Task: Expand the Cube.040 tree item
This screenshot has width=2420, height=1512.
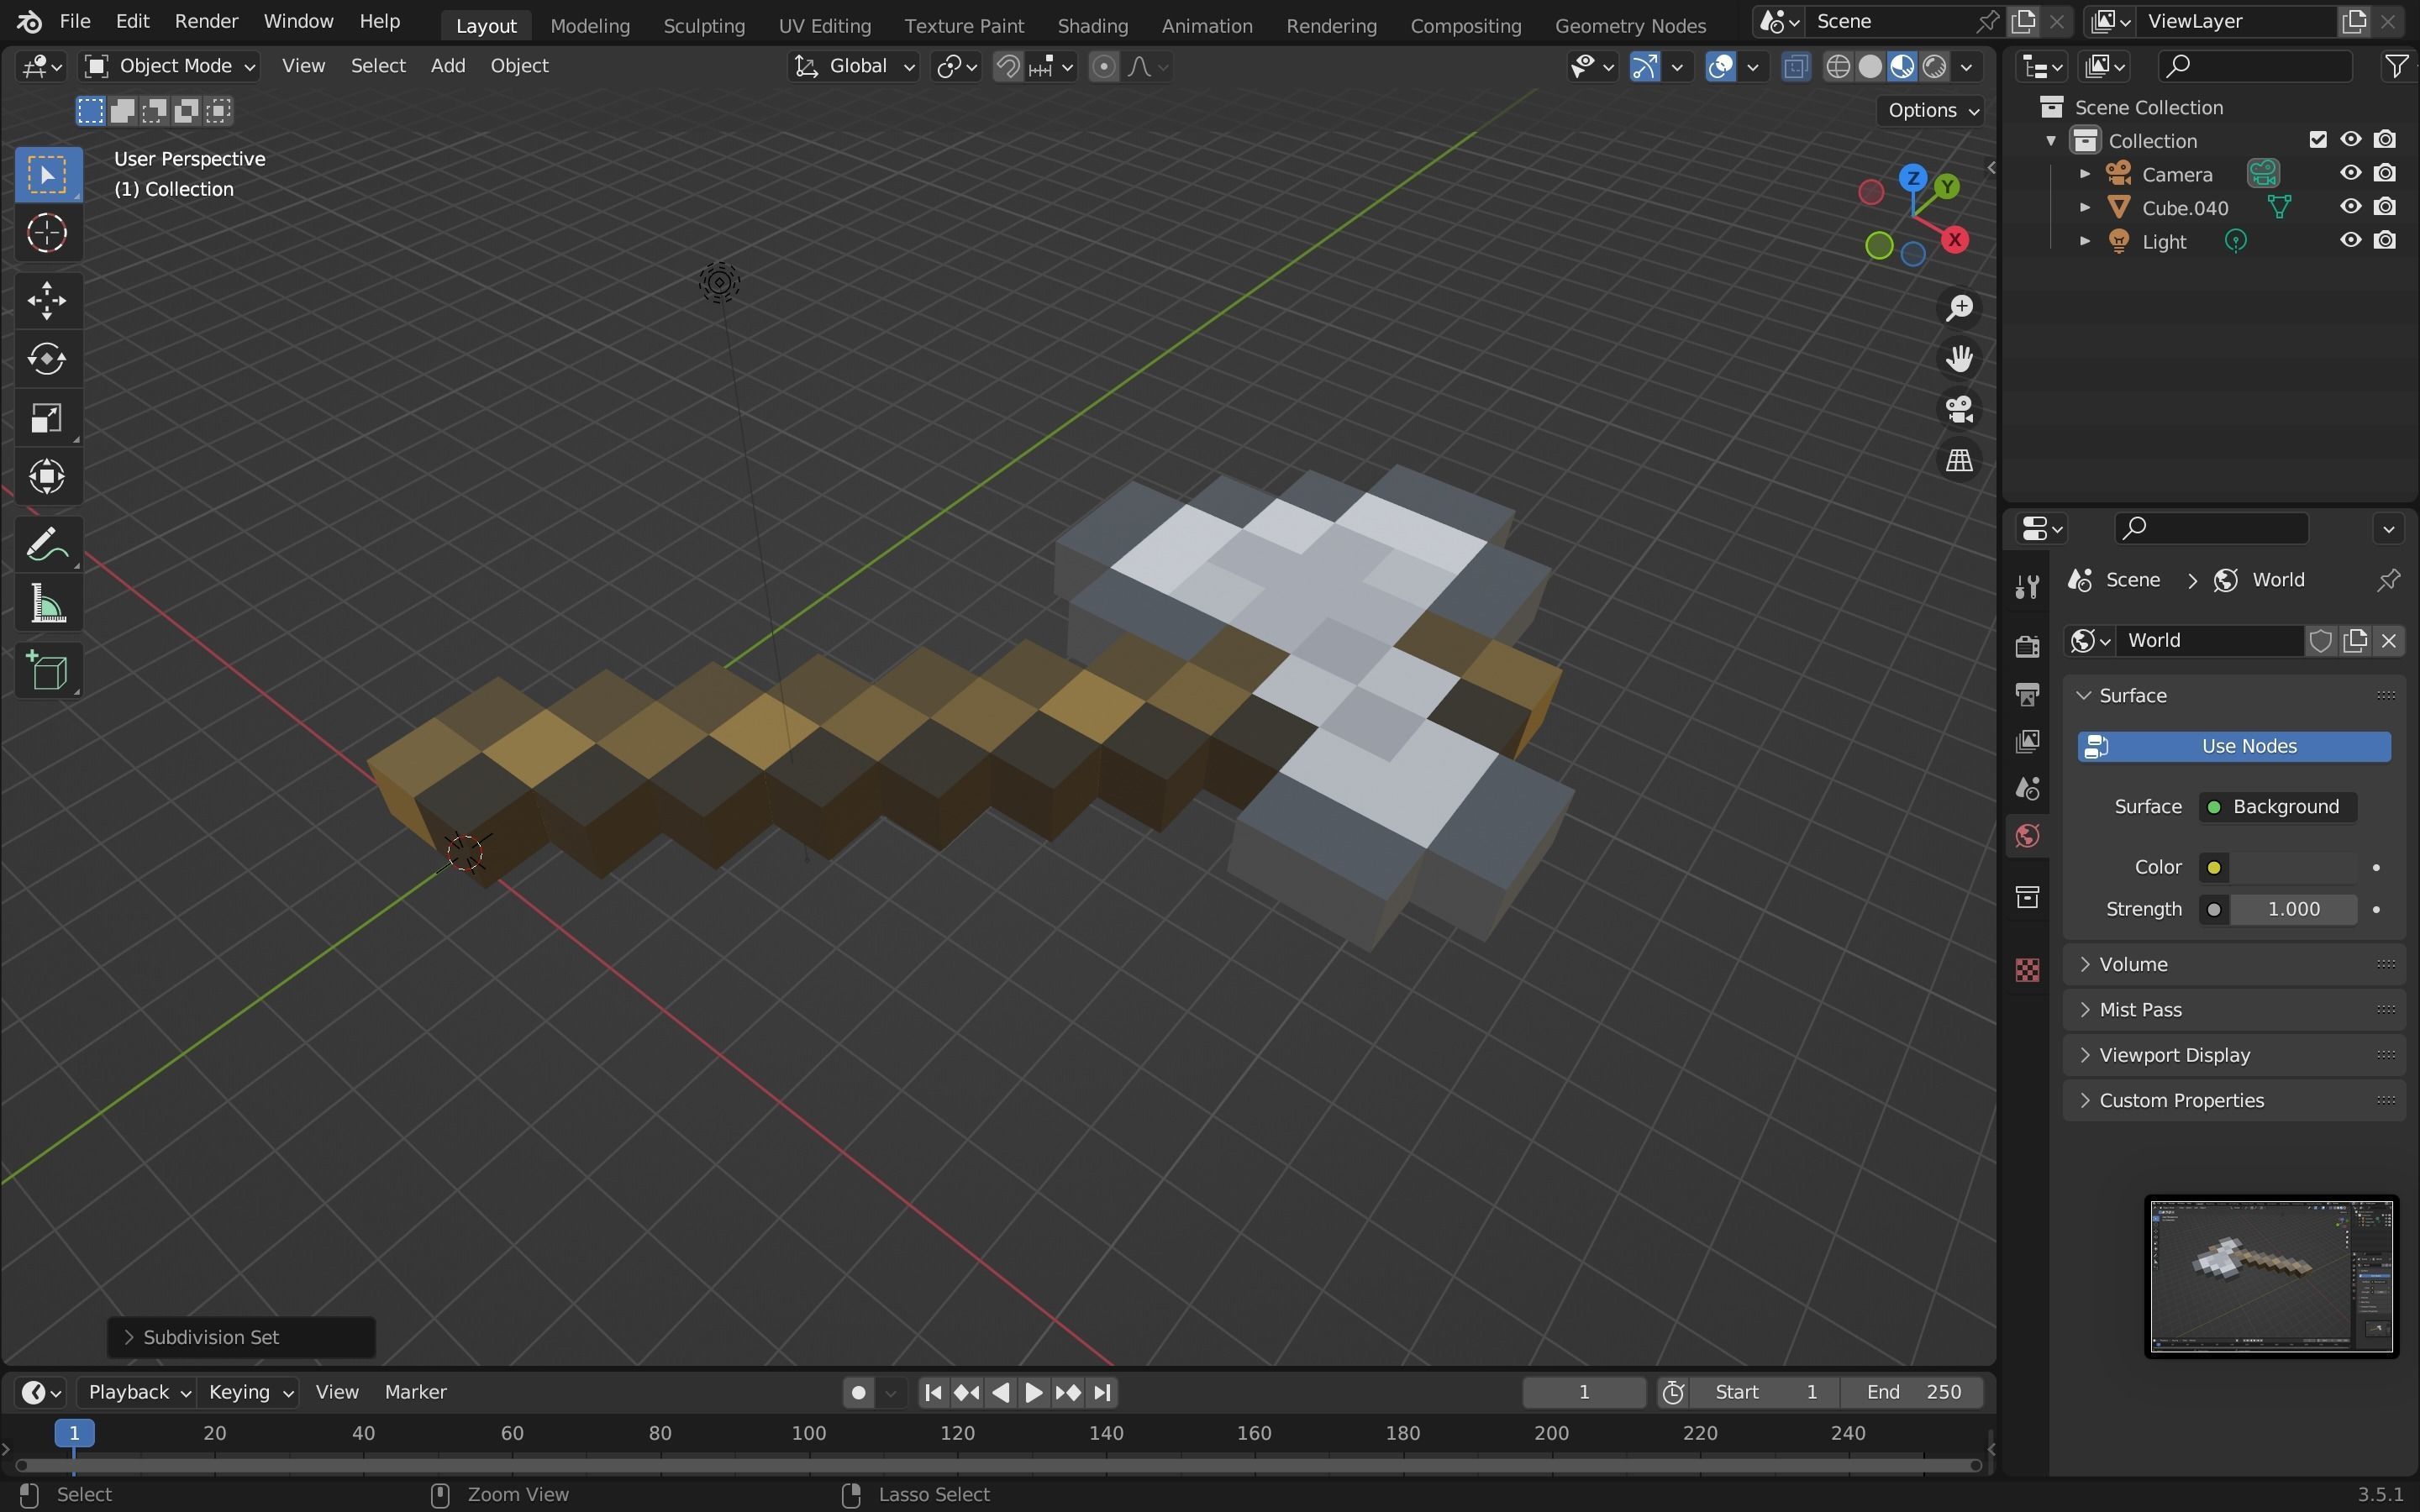Action: click(2085, 207)
